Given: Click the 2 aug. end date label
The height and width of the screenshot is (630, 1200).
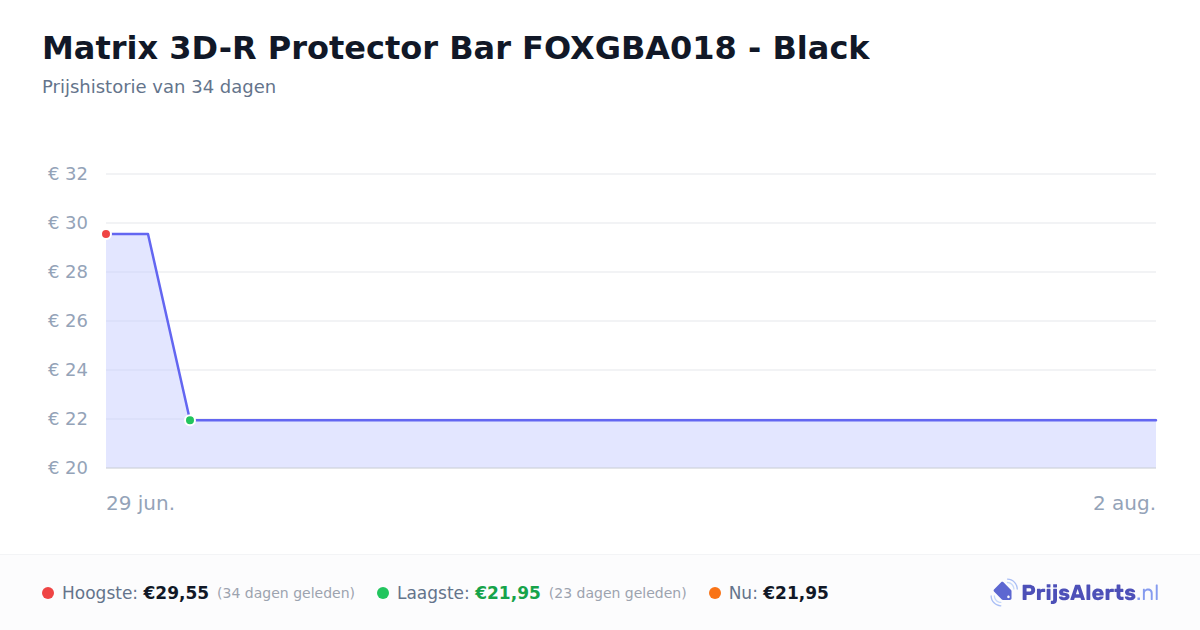Looking at the screenshot, I should [1124, 503].
